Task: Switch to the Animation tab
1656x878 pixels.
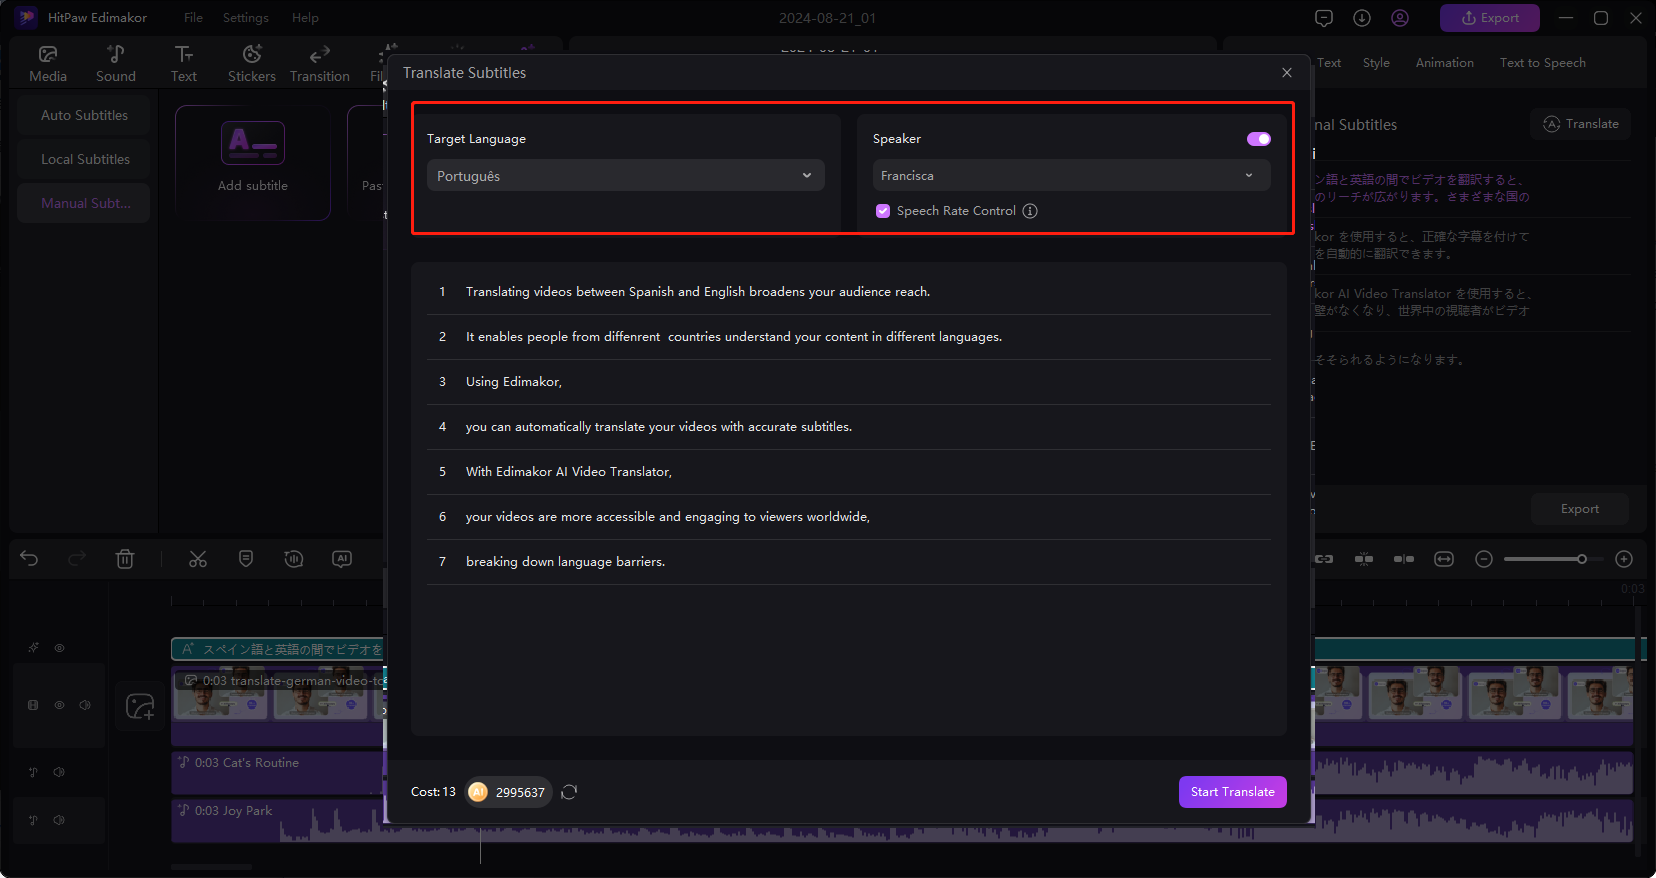Action: point(1444,63)
